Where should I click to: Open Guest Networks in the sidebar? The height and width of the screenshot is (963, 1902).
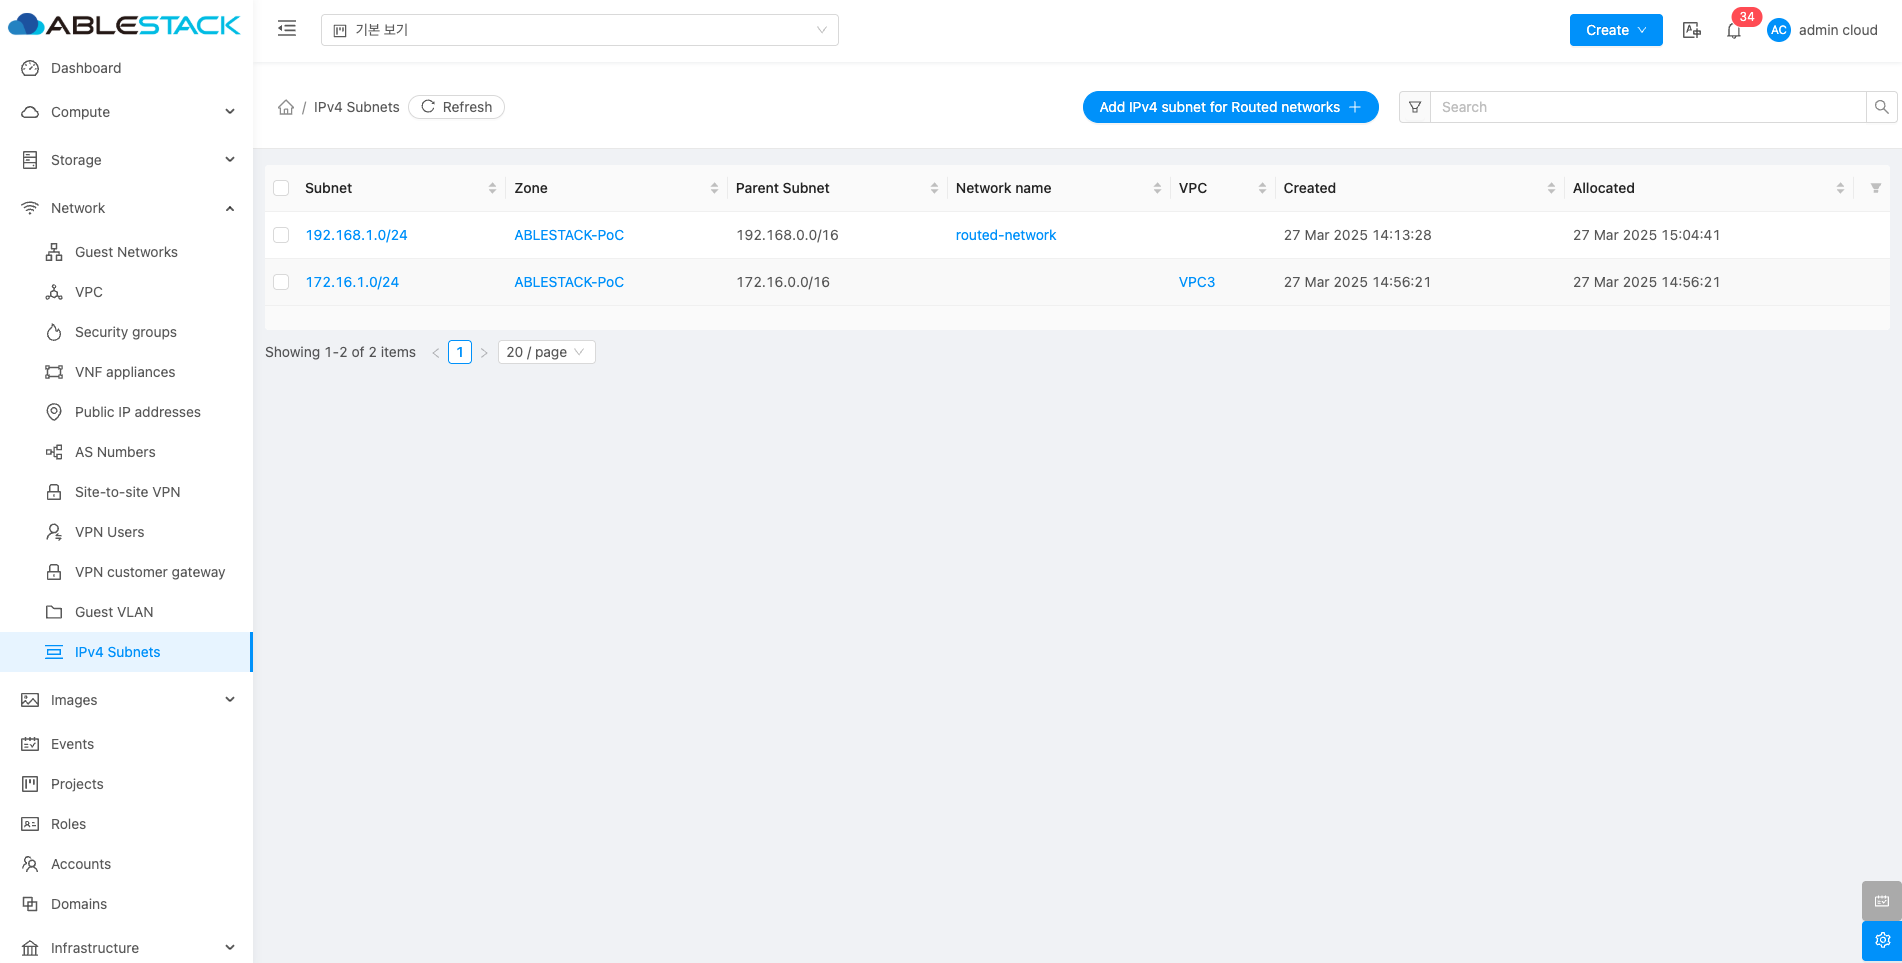tap(126, 252)
